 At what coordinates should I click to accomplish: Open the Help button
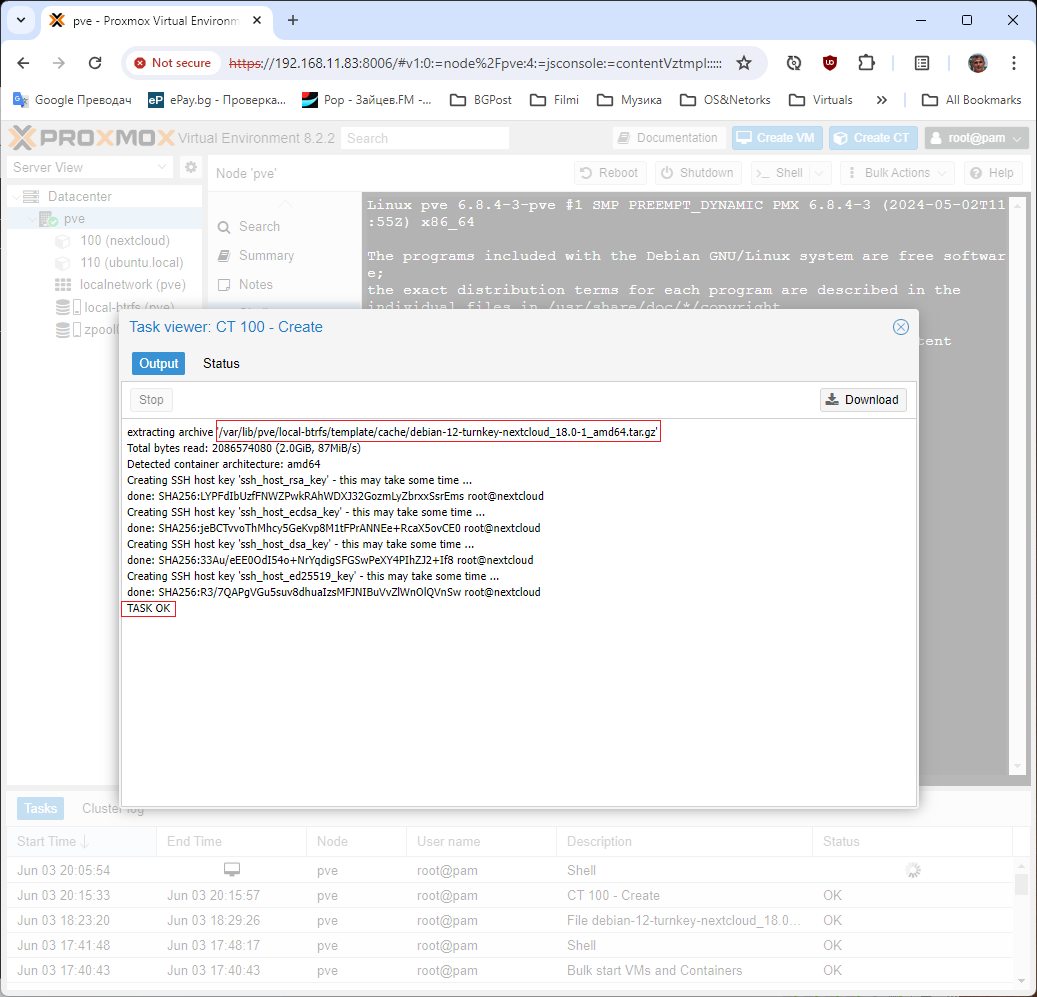pyautogui.click(x=993, y=173)
